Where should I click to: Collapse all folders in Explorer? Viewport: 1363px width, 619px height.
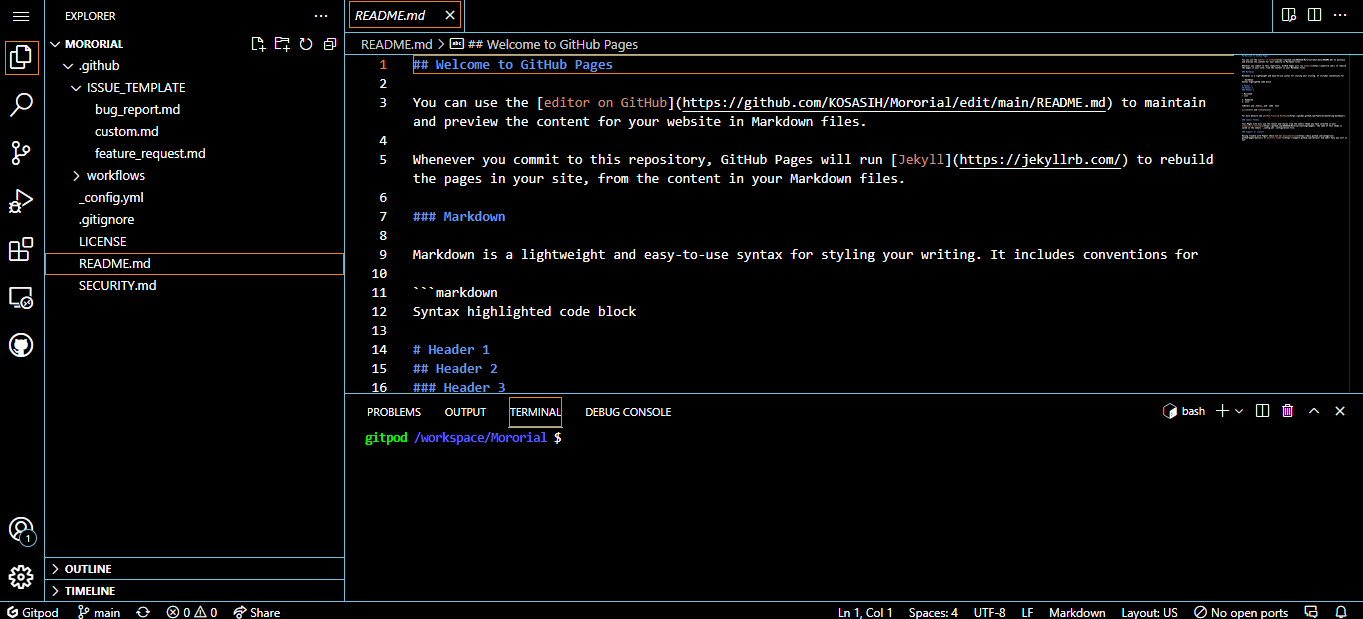point(329,44)
